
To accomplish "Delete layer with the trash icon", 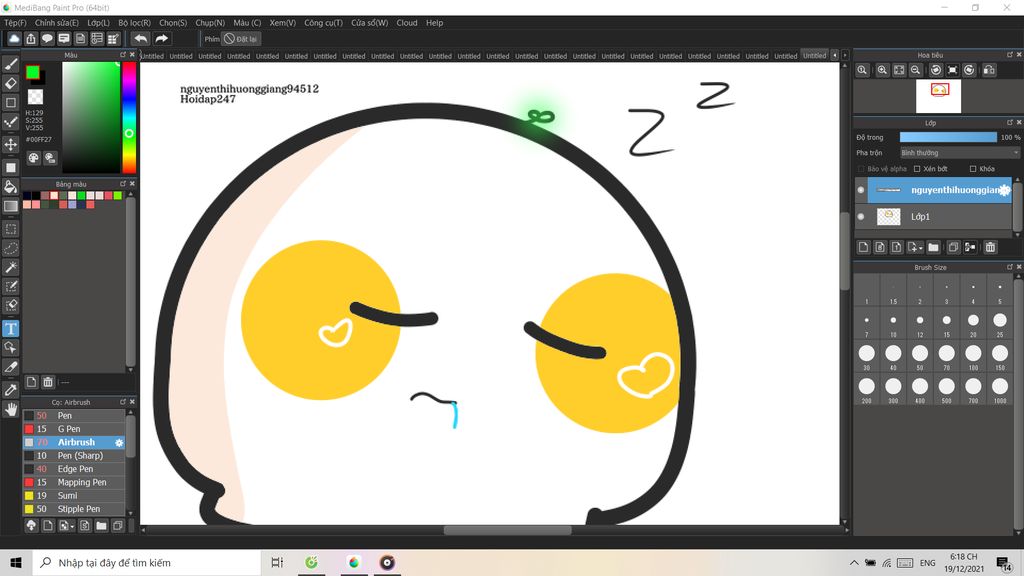I will [991, 247].
